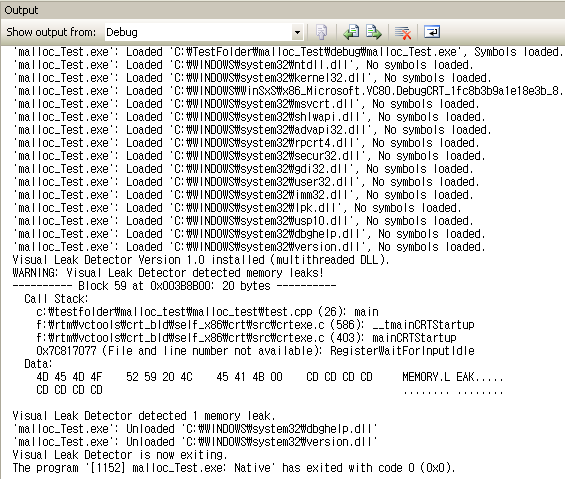The height and width of the screenshot is (479, 566).
Task: Select the shlwapi.dll loaded line
Action: 249,117
